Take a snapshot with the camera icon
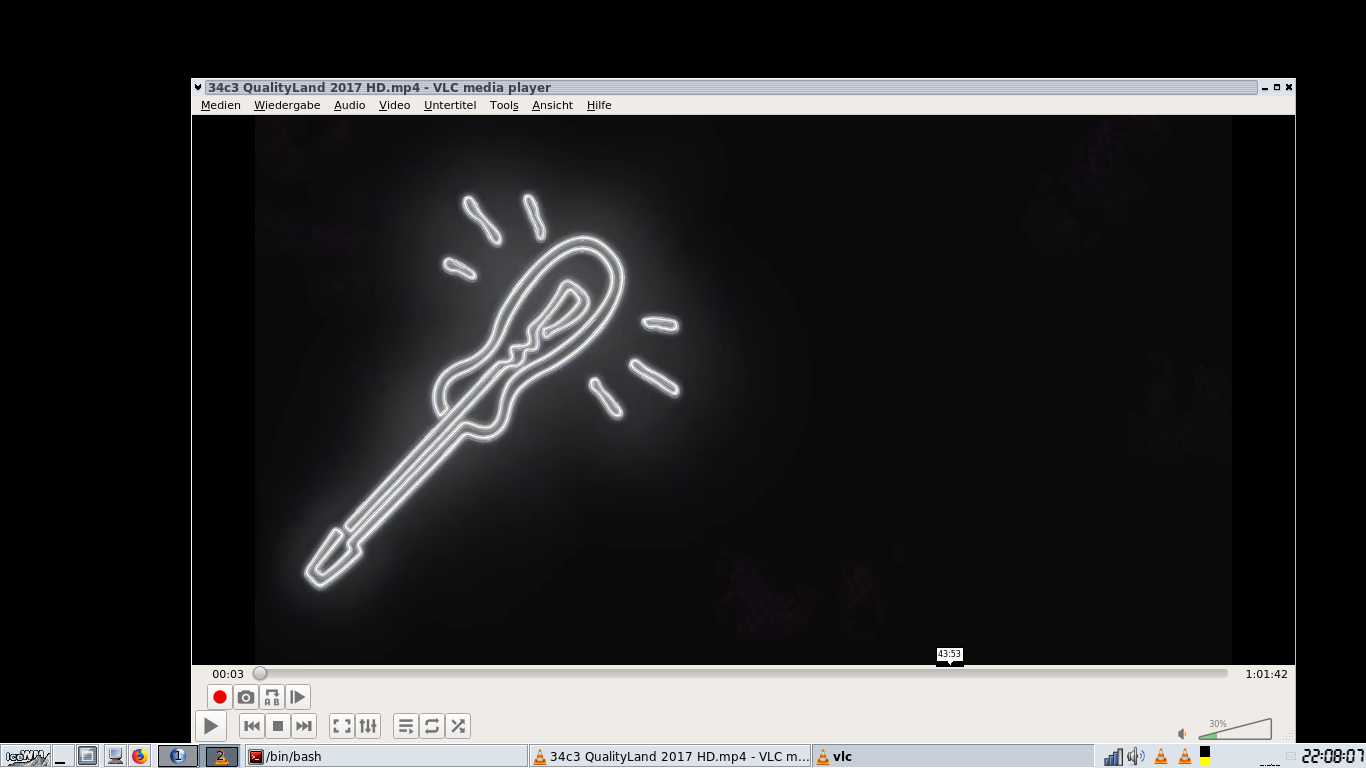This screenshot has height=768, width=1366. 246,697
